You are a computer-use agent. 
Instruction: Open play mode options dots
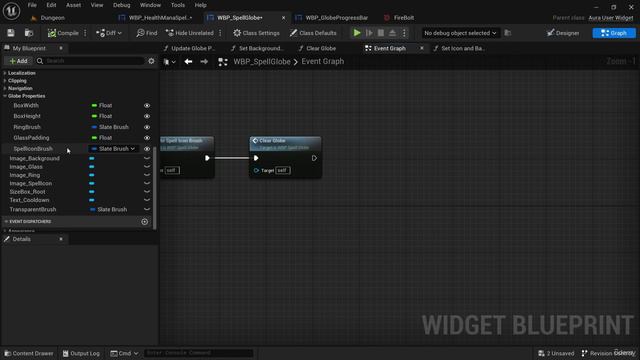point(404,33)
